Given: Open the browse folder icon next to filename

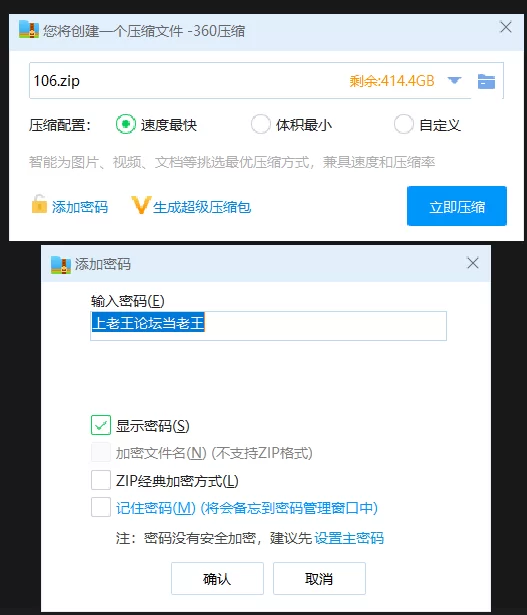Looking at the screenshot, I should pyautogui.click(x=486, y=82).
